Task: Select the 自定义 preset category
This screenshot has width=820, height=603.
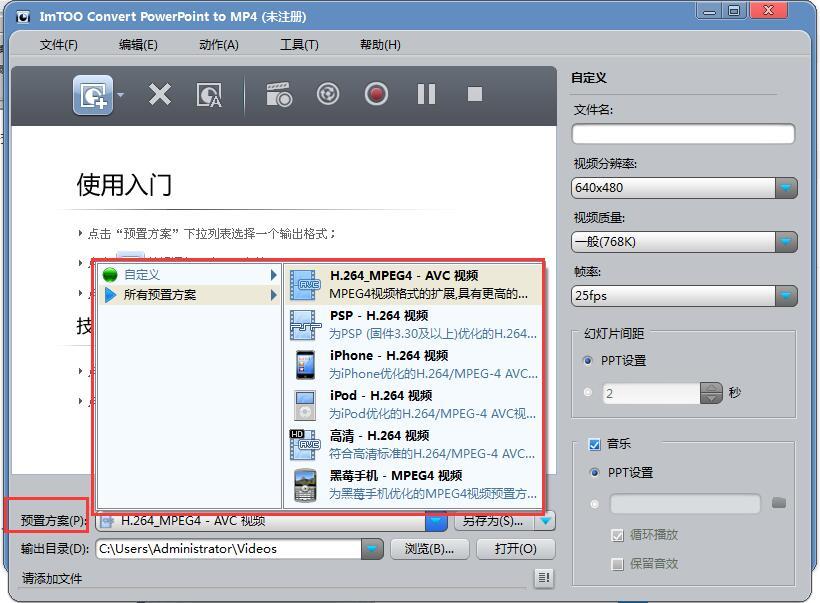Action: coord(190,275)
